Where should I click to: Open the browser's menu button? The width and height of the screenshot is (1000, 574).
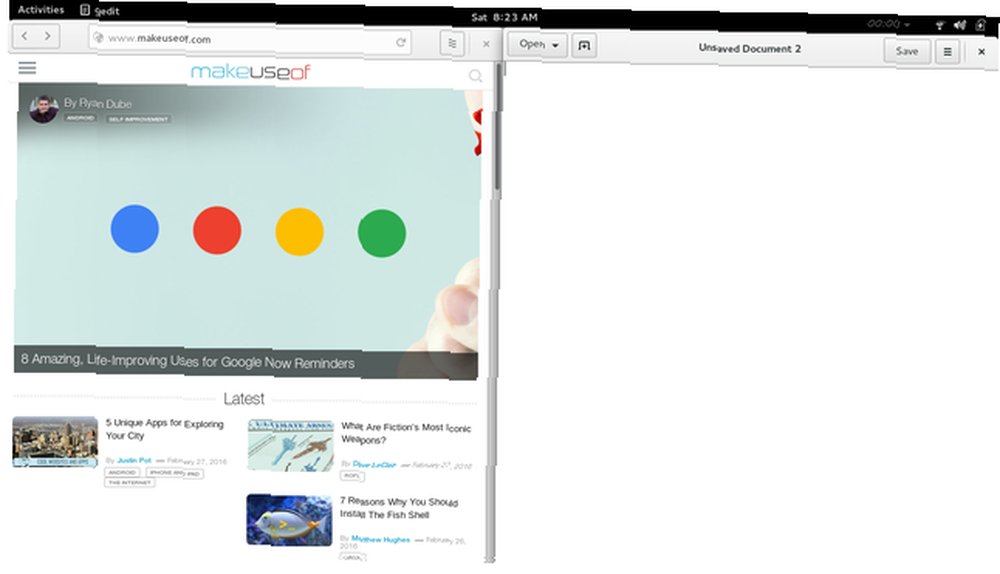452,43
